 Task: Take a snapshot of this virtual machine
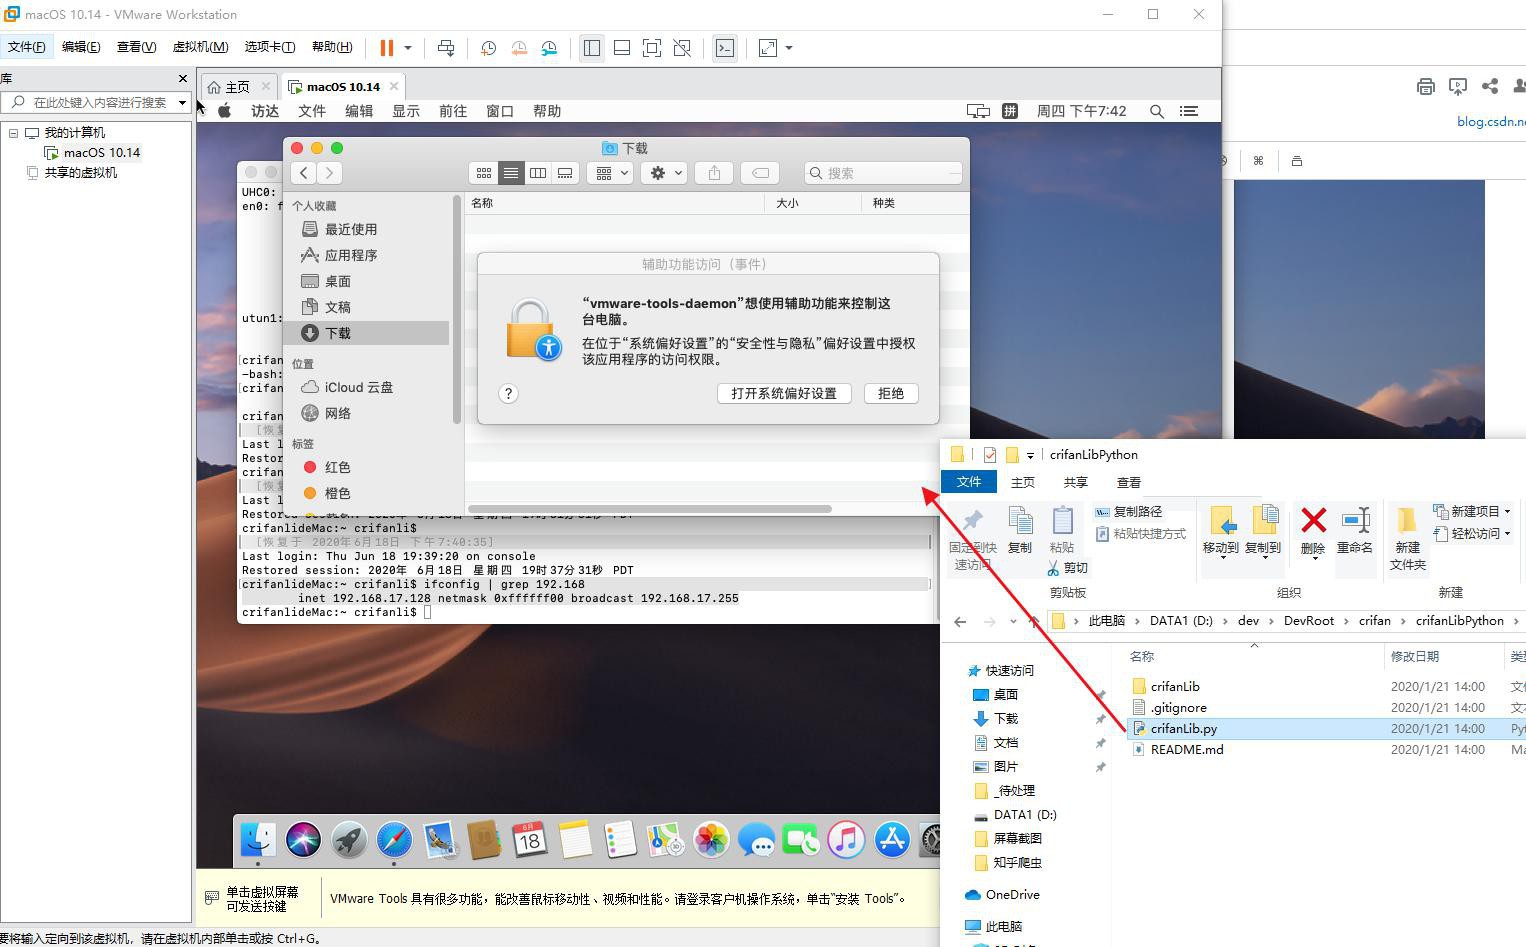(x=489, y=47)
